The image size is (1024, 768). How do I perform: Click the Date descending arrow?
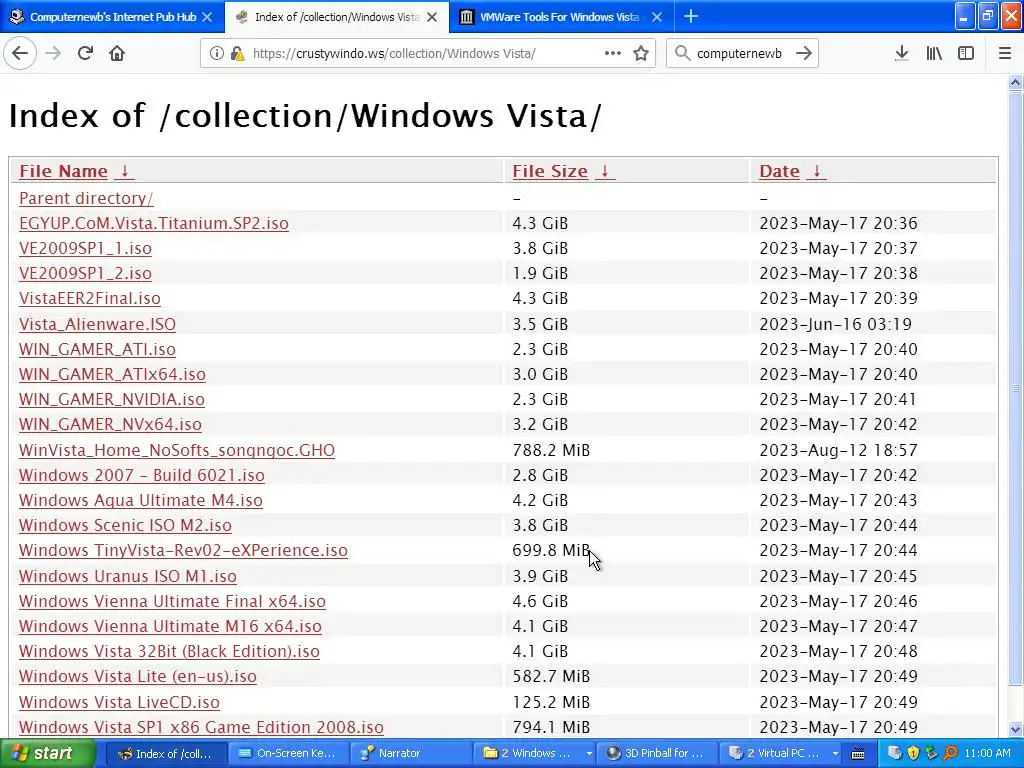coord(816,171)
